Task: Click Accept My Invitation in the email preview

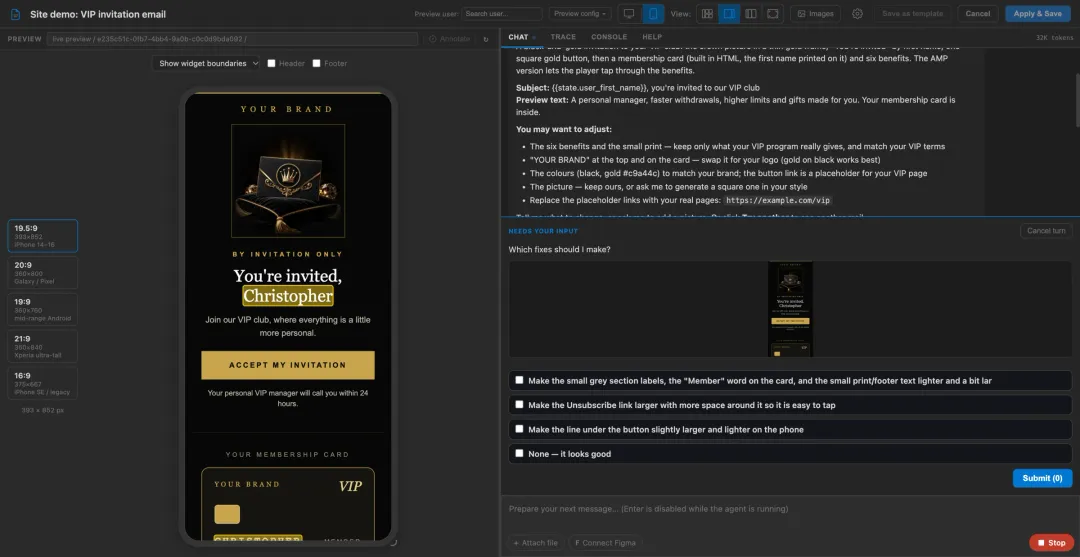Action: click(x=288, y=365)
